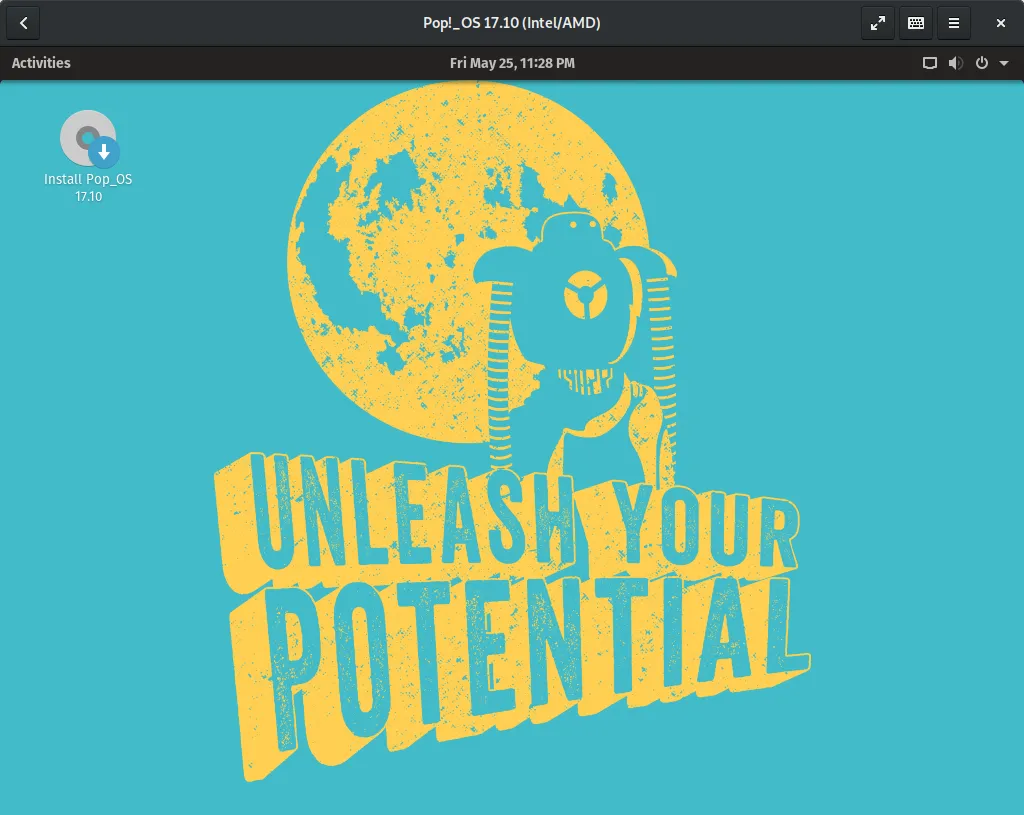
Task: Click the blue download arrow badge
Action: (103, 153)
